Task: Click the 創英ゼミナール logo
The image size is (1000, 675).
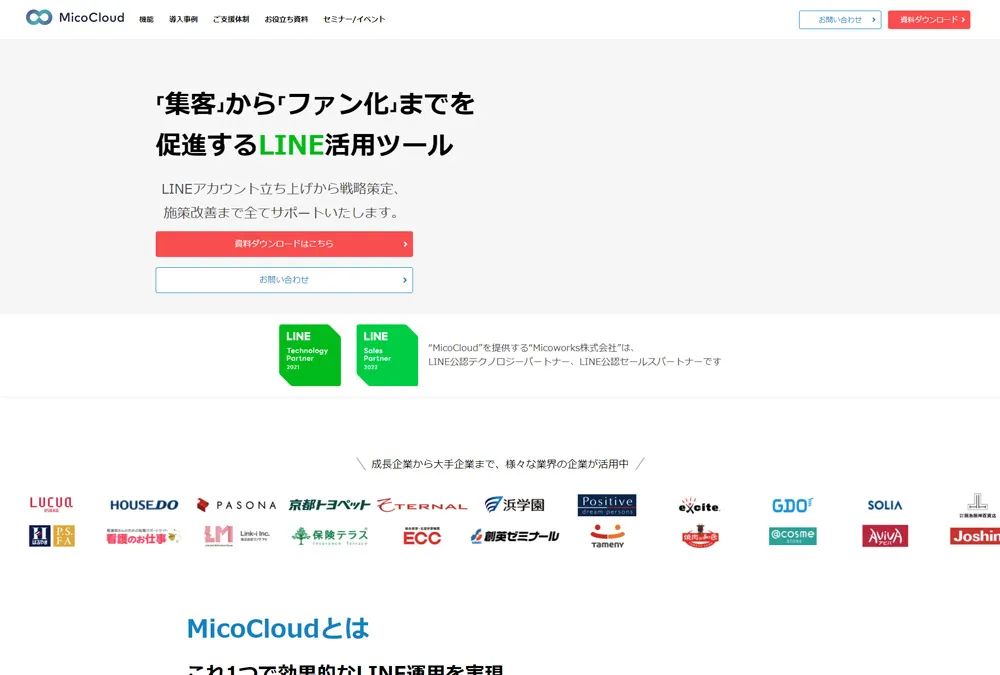Action: click(515, 536)
